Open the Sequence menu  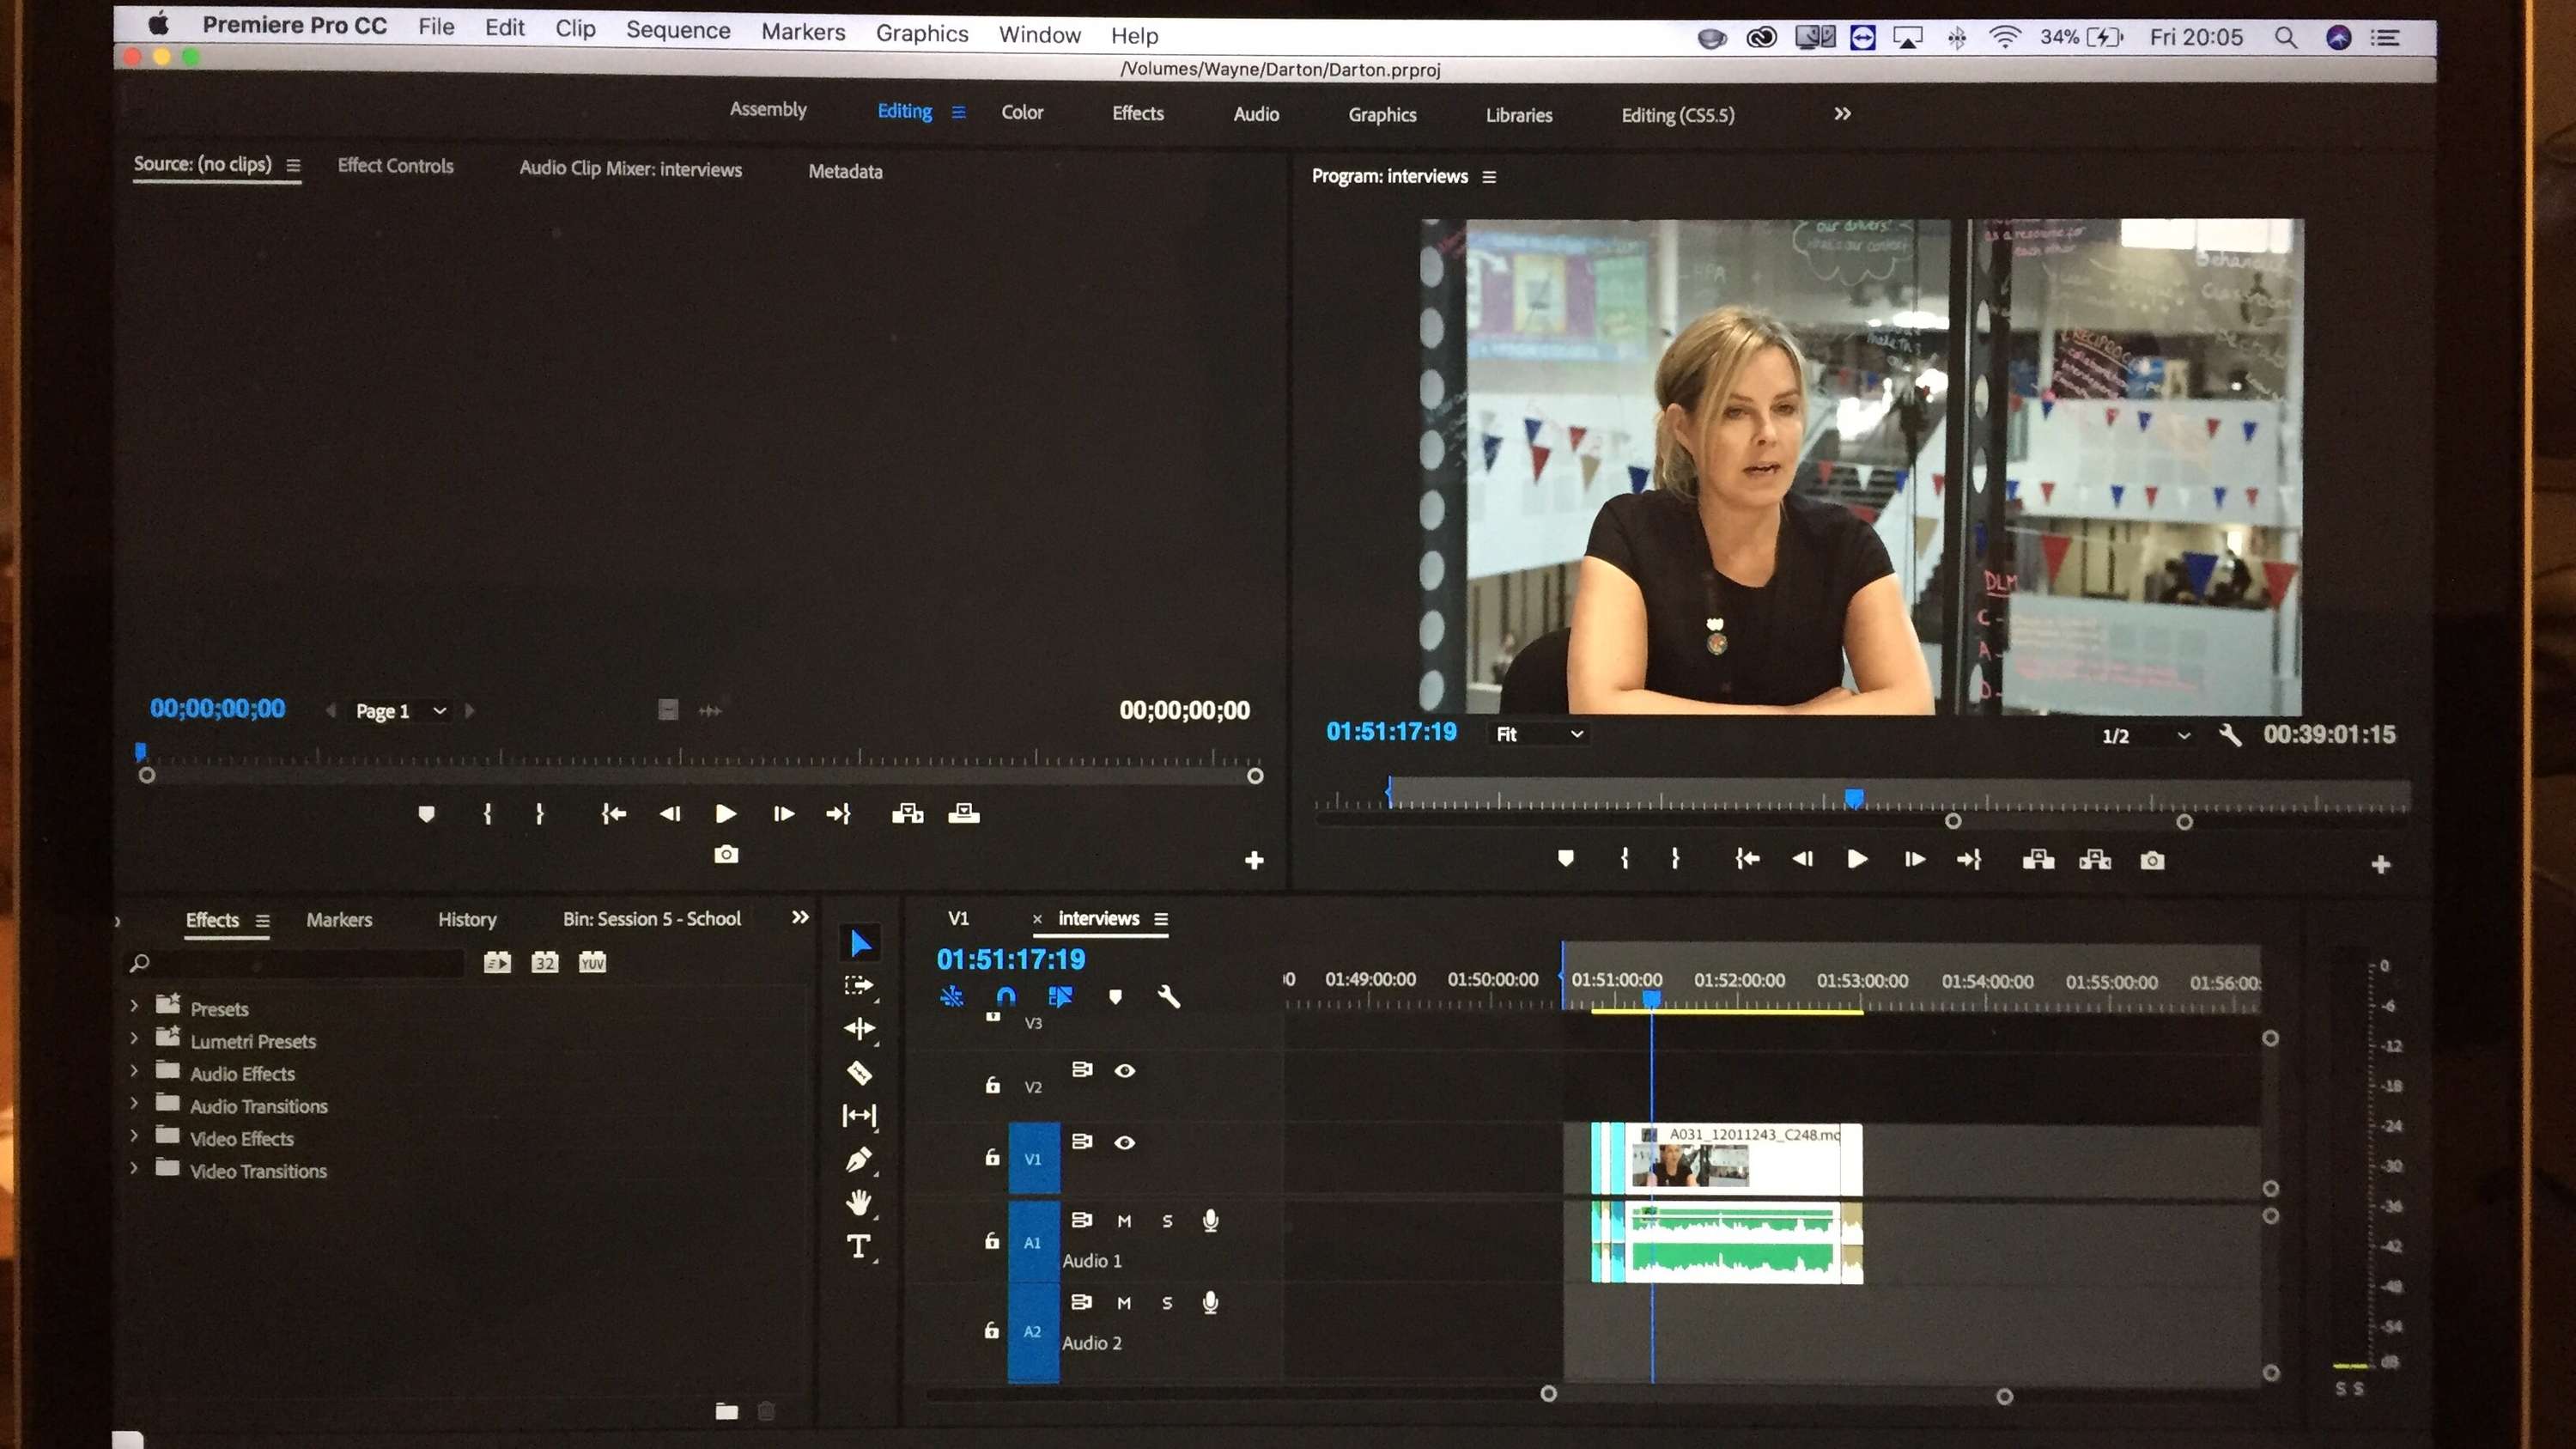[678, 30]
